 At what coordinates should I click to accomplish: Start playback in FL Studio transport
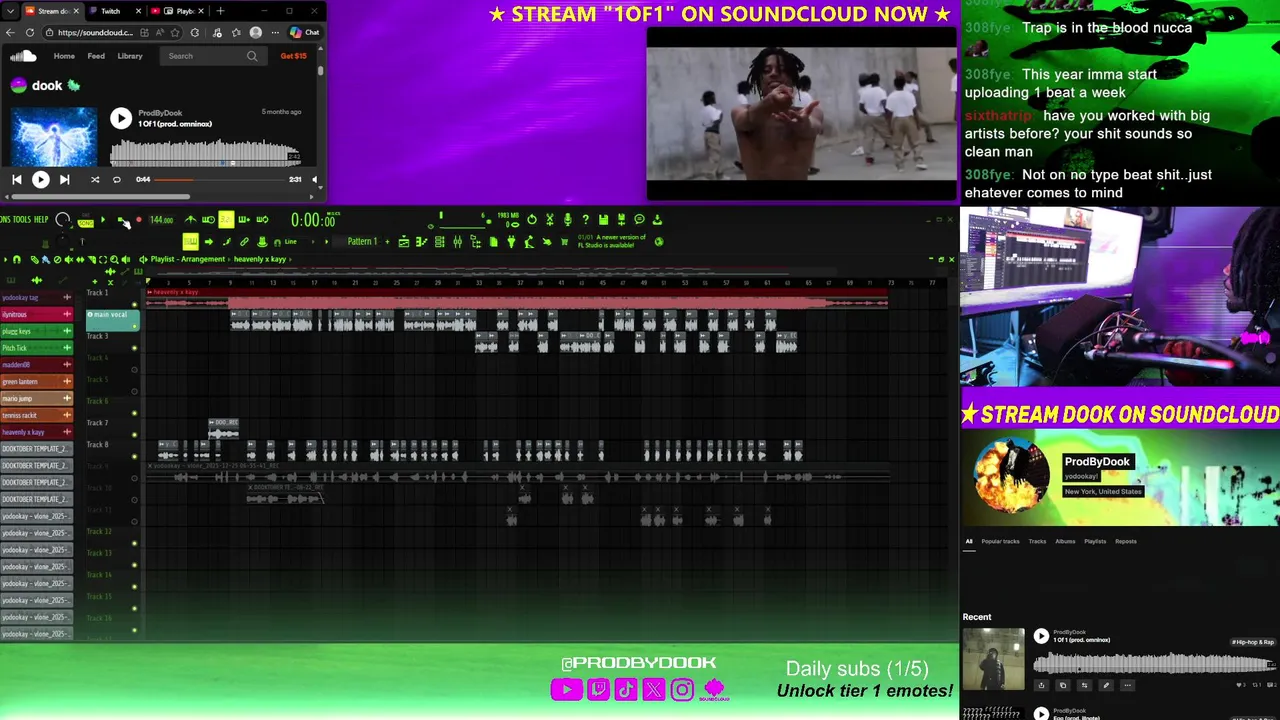click(103, 219)
